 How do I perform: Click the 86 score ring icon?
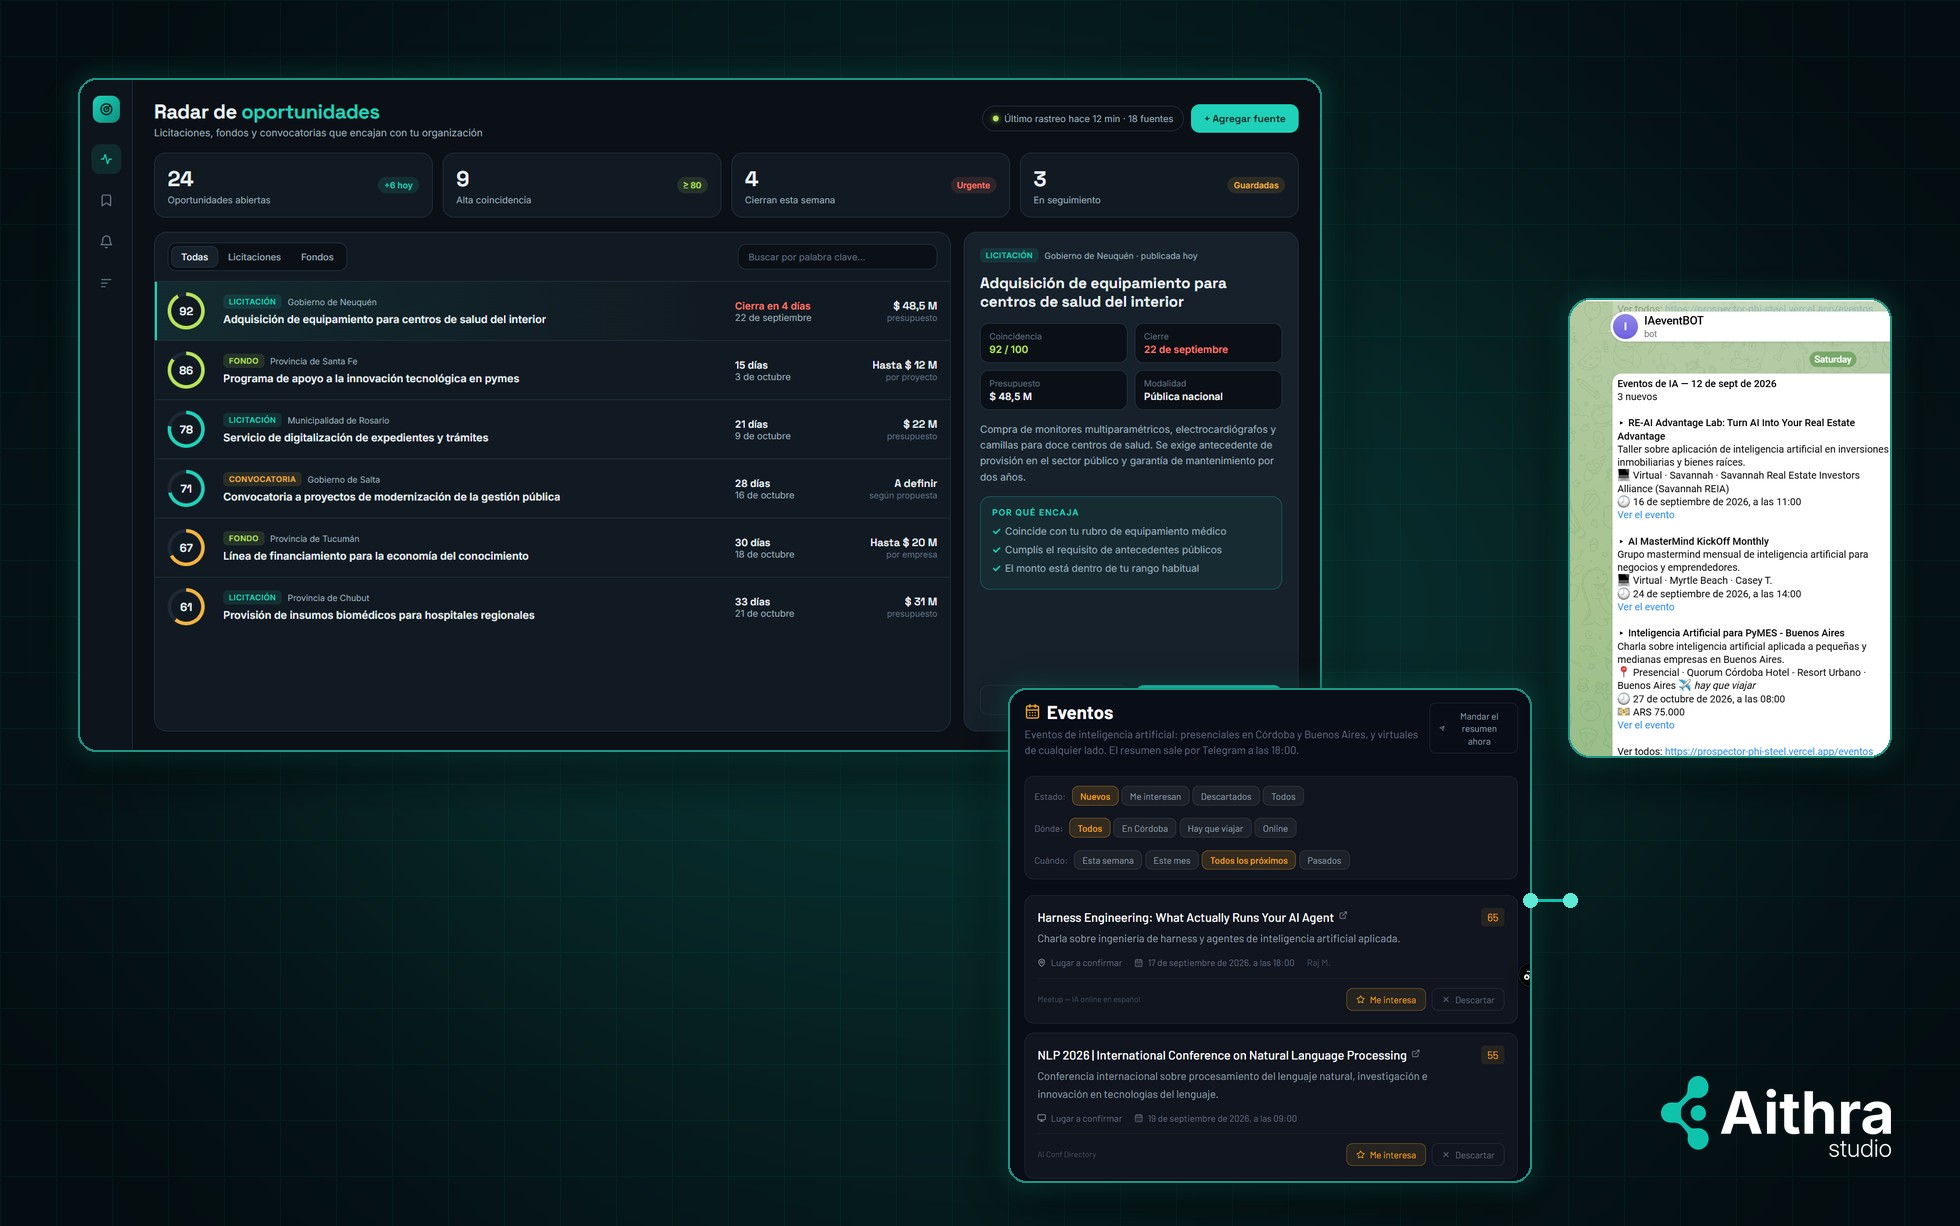click(186, 370)
